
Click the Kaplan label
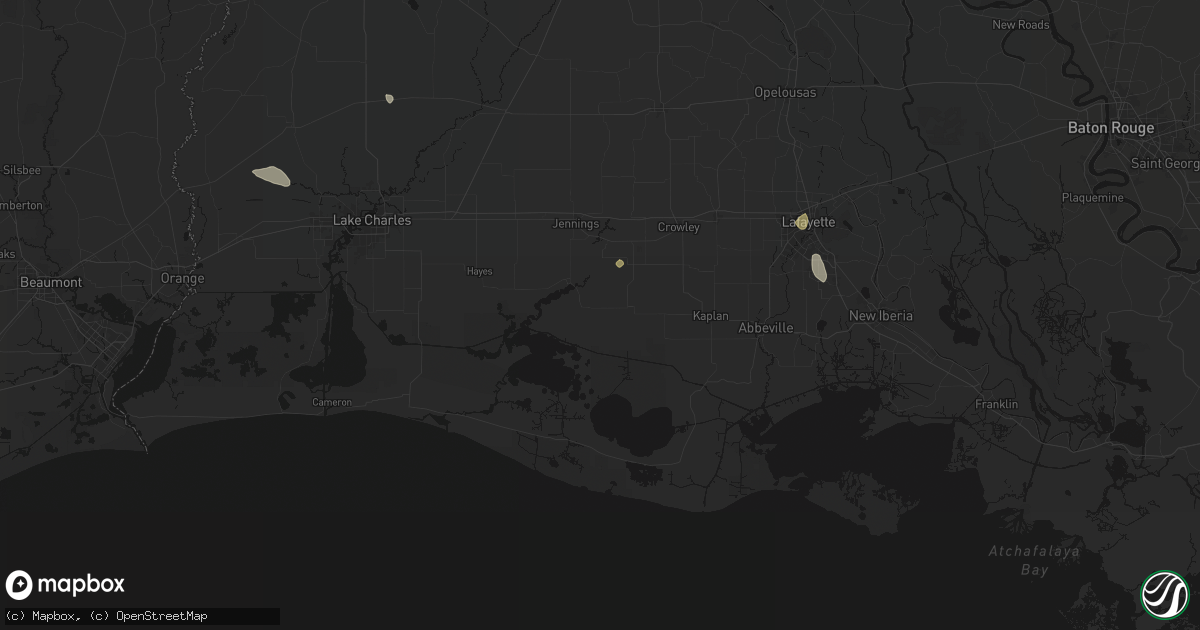tap(711, 316)
